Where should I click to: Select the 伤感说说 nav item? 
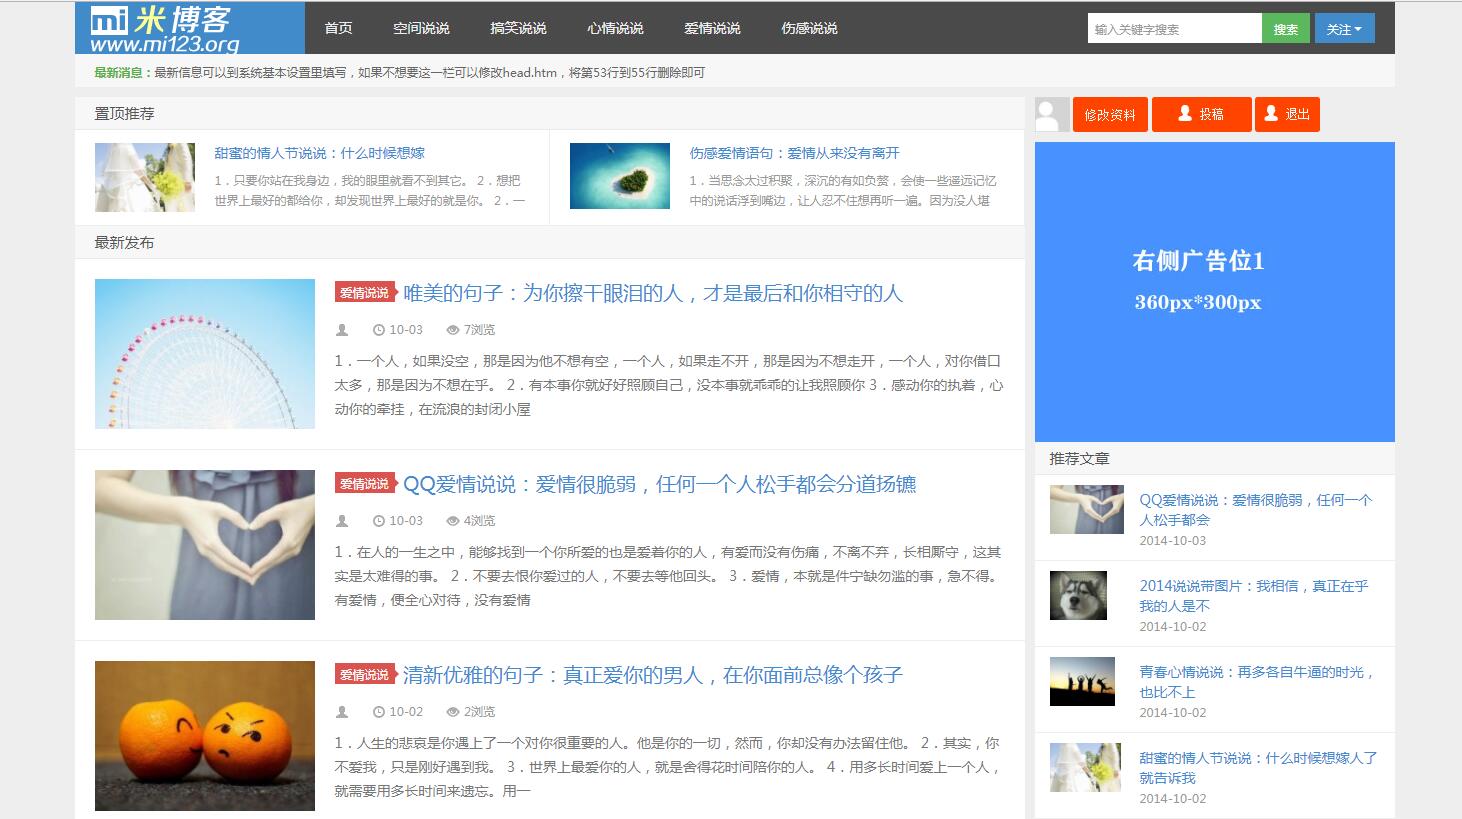coord(809,28)
